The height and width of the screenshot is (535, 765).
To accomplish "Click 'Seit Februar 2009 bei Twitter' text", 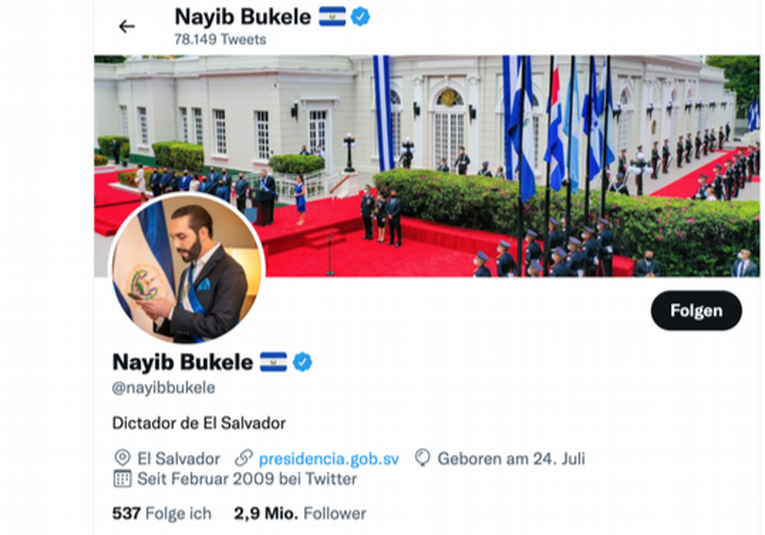I will (x=247, y=479).
